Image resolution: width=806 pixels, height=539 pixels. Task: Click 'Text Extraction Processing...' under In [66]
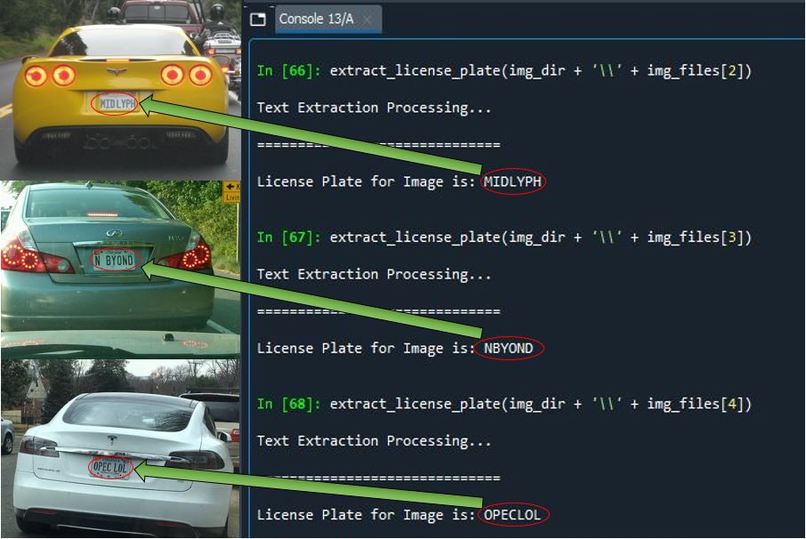[x=374, y=108]
